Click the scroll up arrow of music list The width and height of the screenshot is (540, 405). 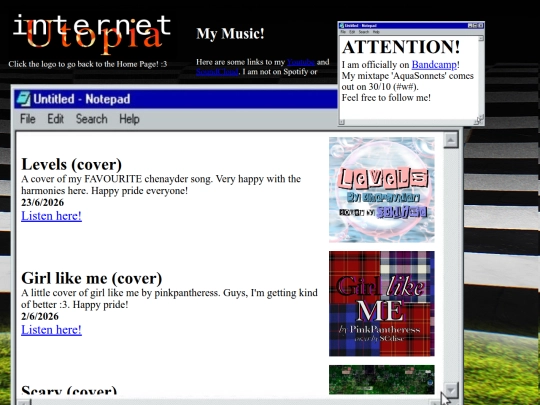(x=451, y=140)
